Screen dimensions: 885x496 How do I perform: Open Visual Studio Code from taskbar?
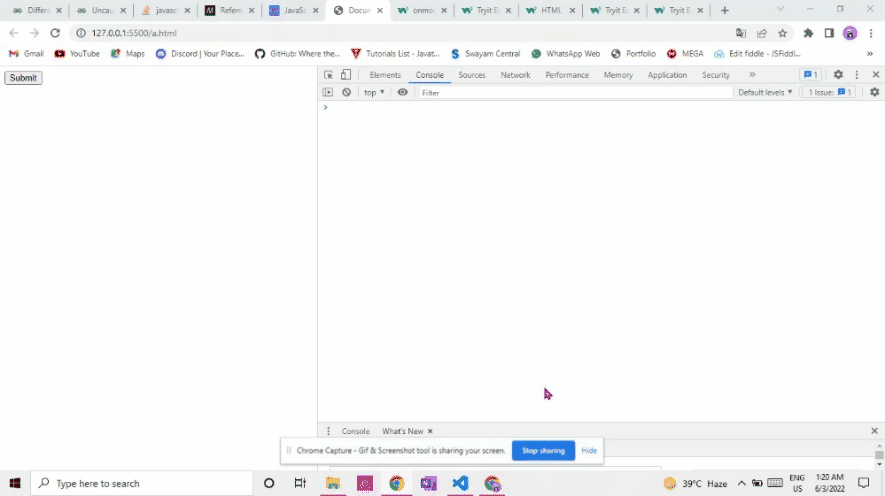[460, 483]
